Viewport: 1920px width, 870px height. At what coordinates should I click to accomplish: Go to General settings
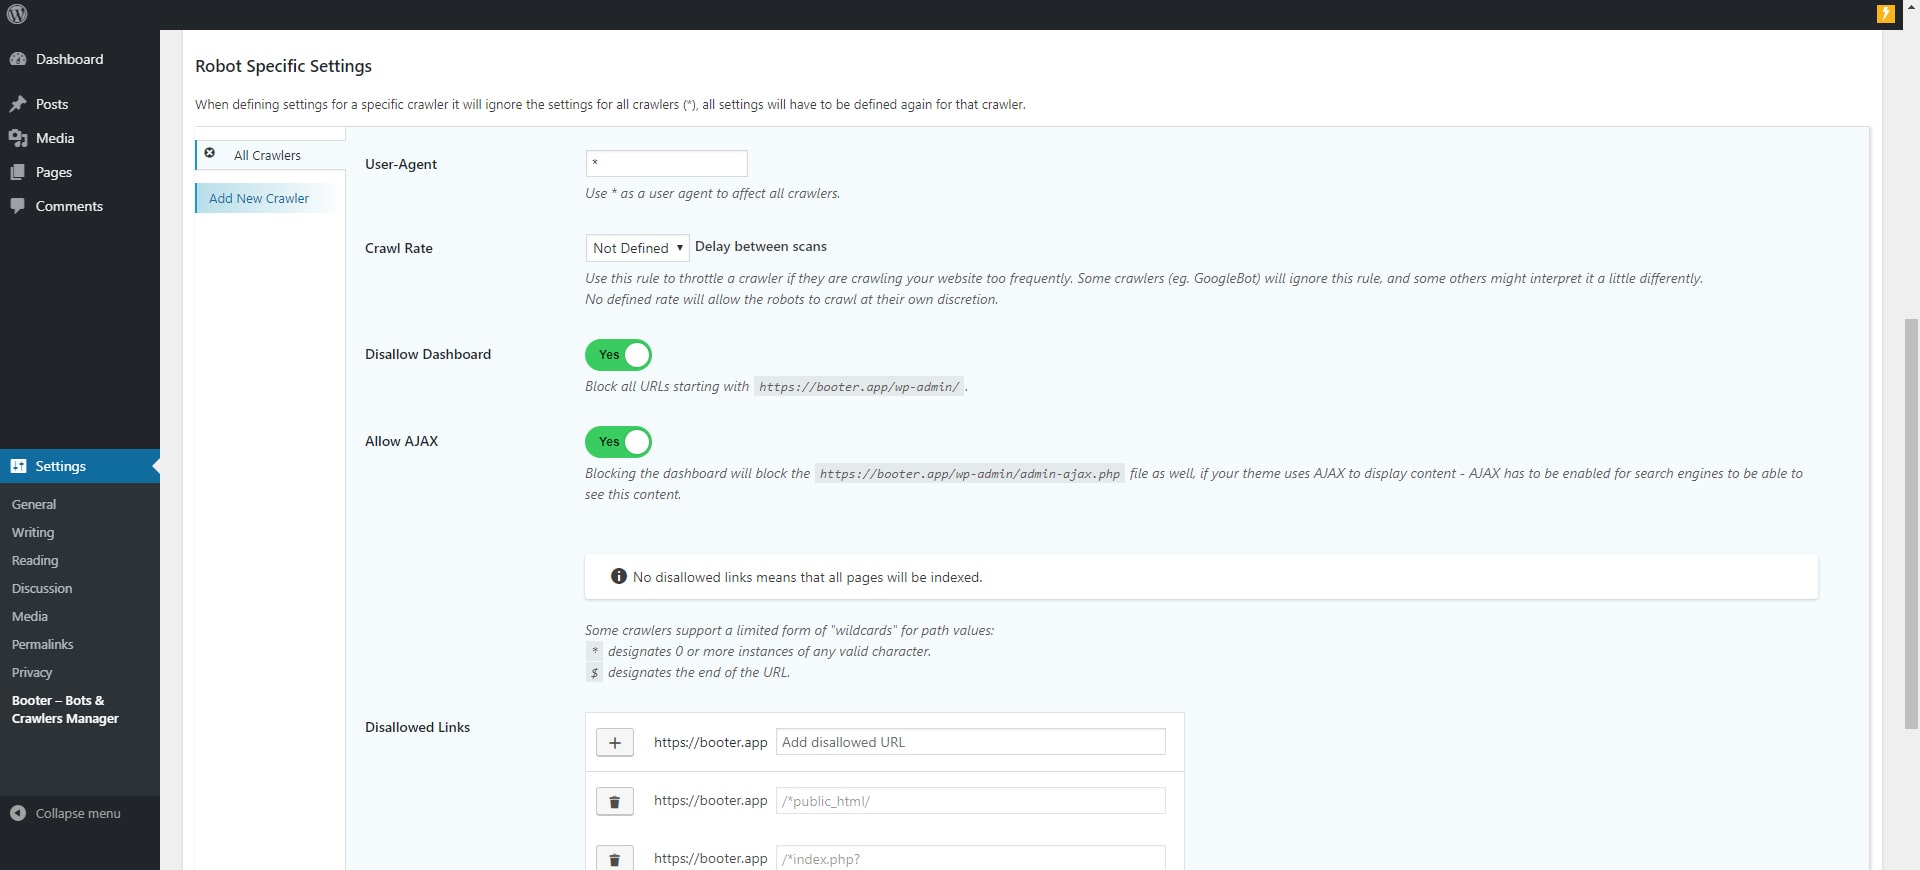click(x=34, y=504)
